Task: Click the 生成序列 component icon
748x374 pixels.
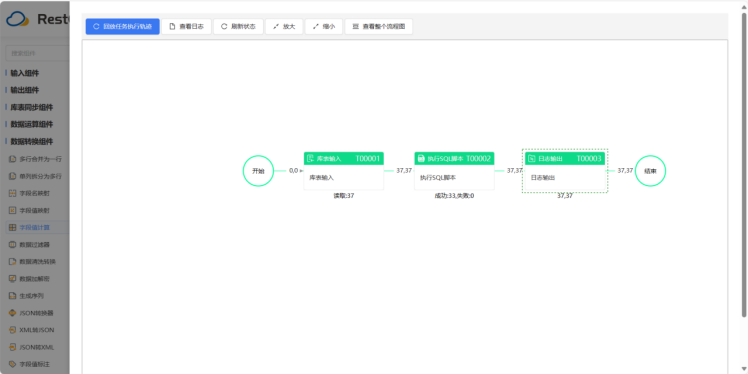Action: point(13,296)
